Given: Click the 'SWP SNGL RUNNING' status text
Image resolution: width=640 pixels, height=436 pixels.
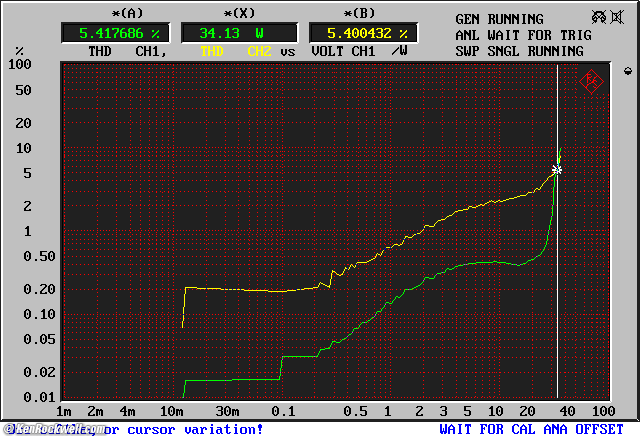Looking at the screenshot, I should [520, 51].
